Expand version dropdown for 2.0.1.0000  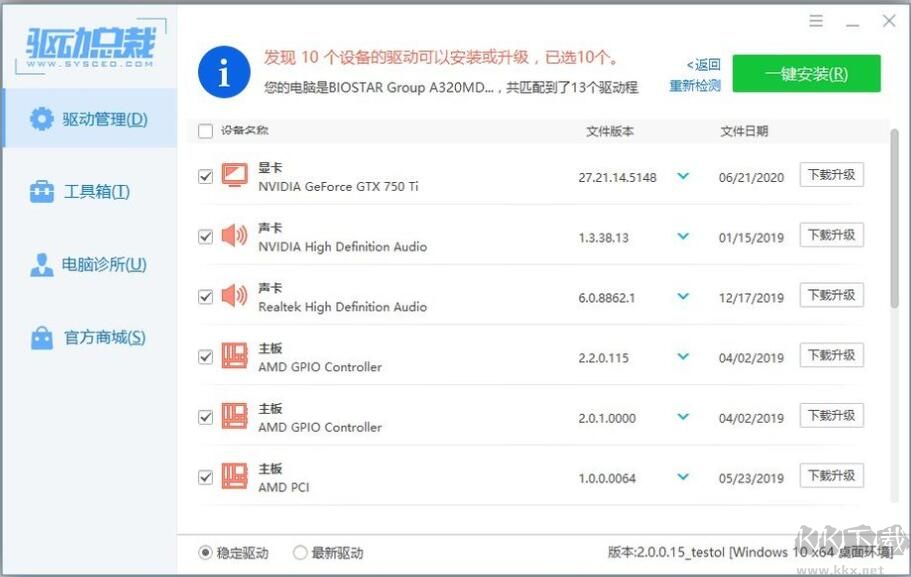[683, 417]
